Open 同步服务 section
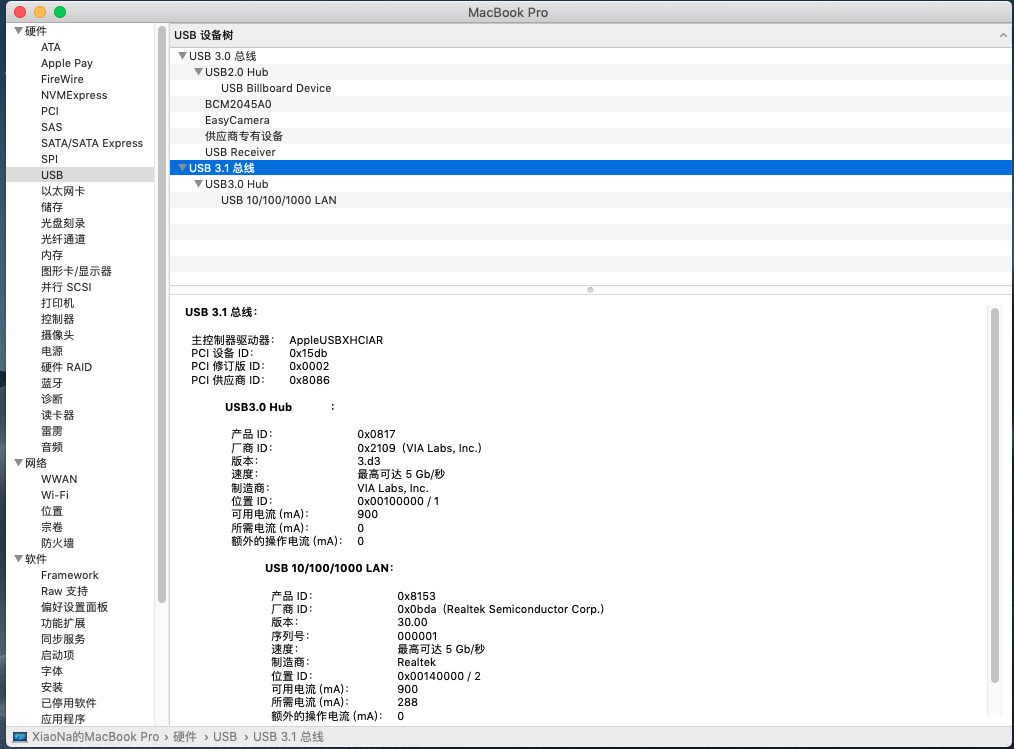 tap(63, 639)
